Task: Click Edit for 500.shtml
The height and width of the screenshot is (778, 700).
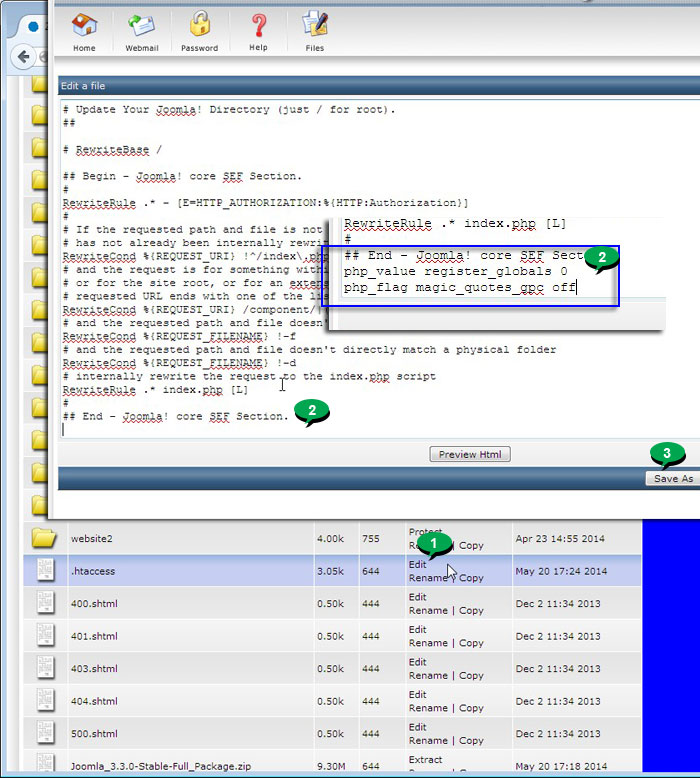Action: [x=417, y=727]
